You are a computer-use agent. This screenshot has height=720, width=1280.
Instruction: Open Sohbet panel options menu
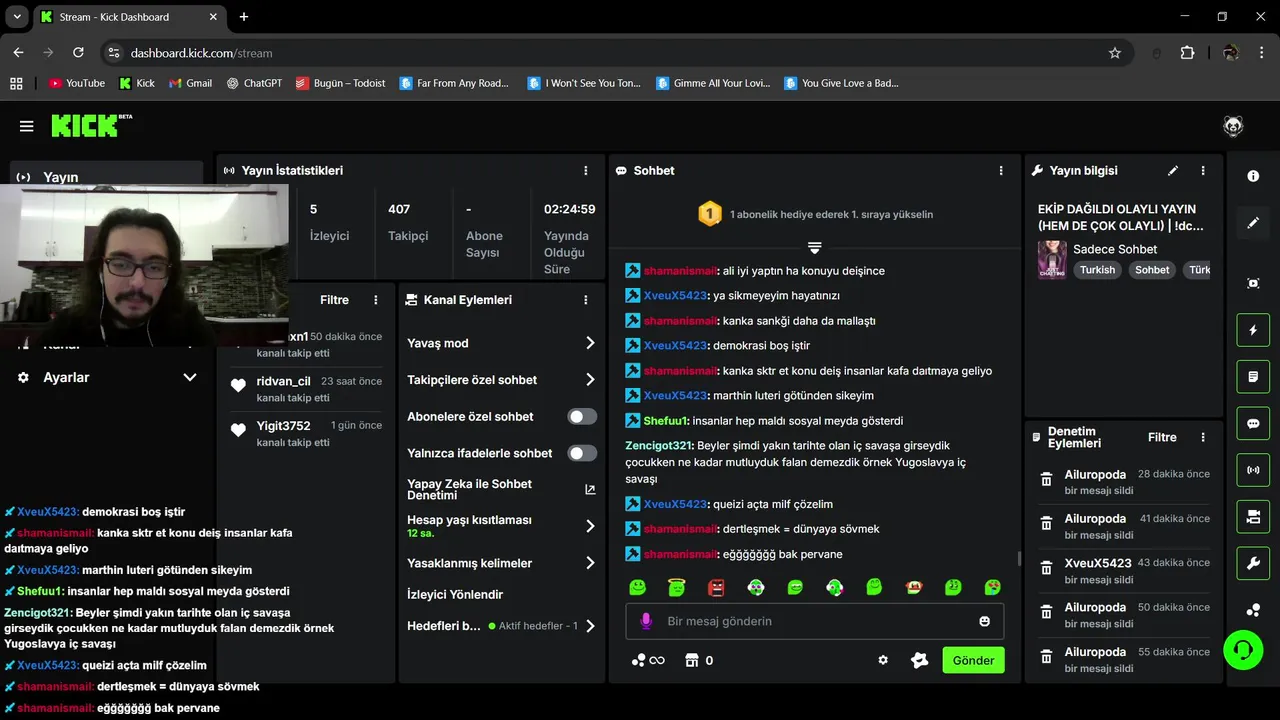1001,171
